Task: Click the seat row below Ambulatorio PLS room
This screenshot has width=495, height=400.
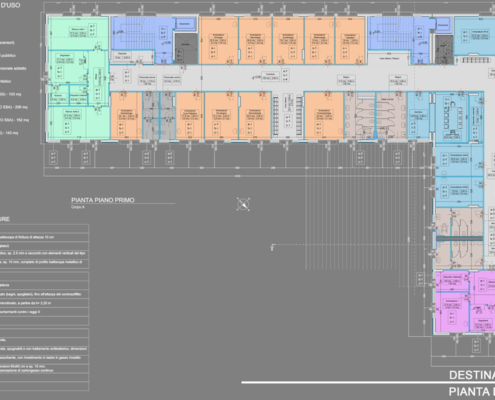Action: click(x=475, y=60)
